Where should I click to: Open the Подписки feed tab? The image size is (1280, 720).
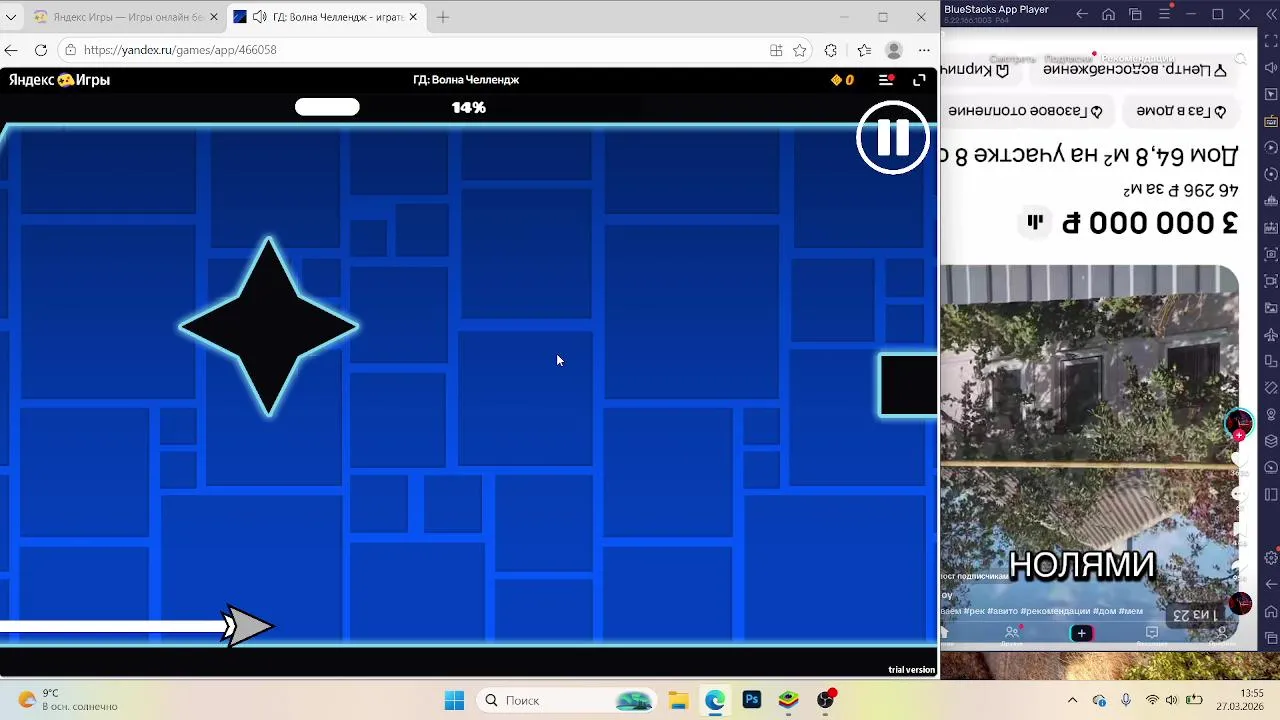1068,59
